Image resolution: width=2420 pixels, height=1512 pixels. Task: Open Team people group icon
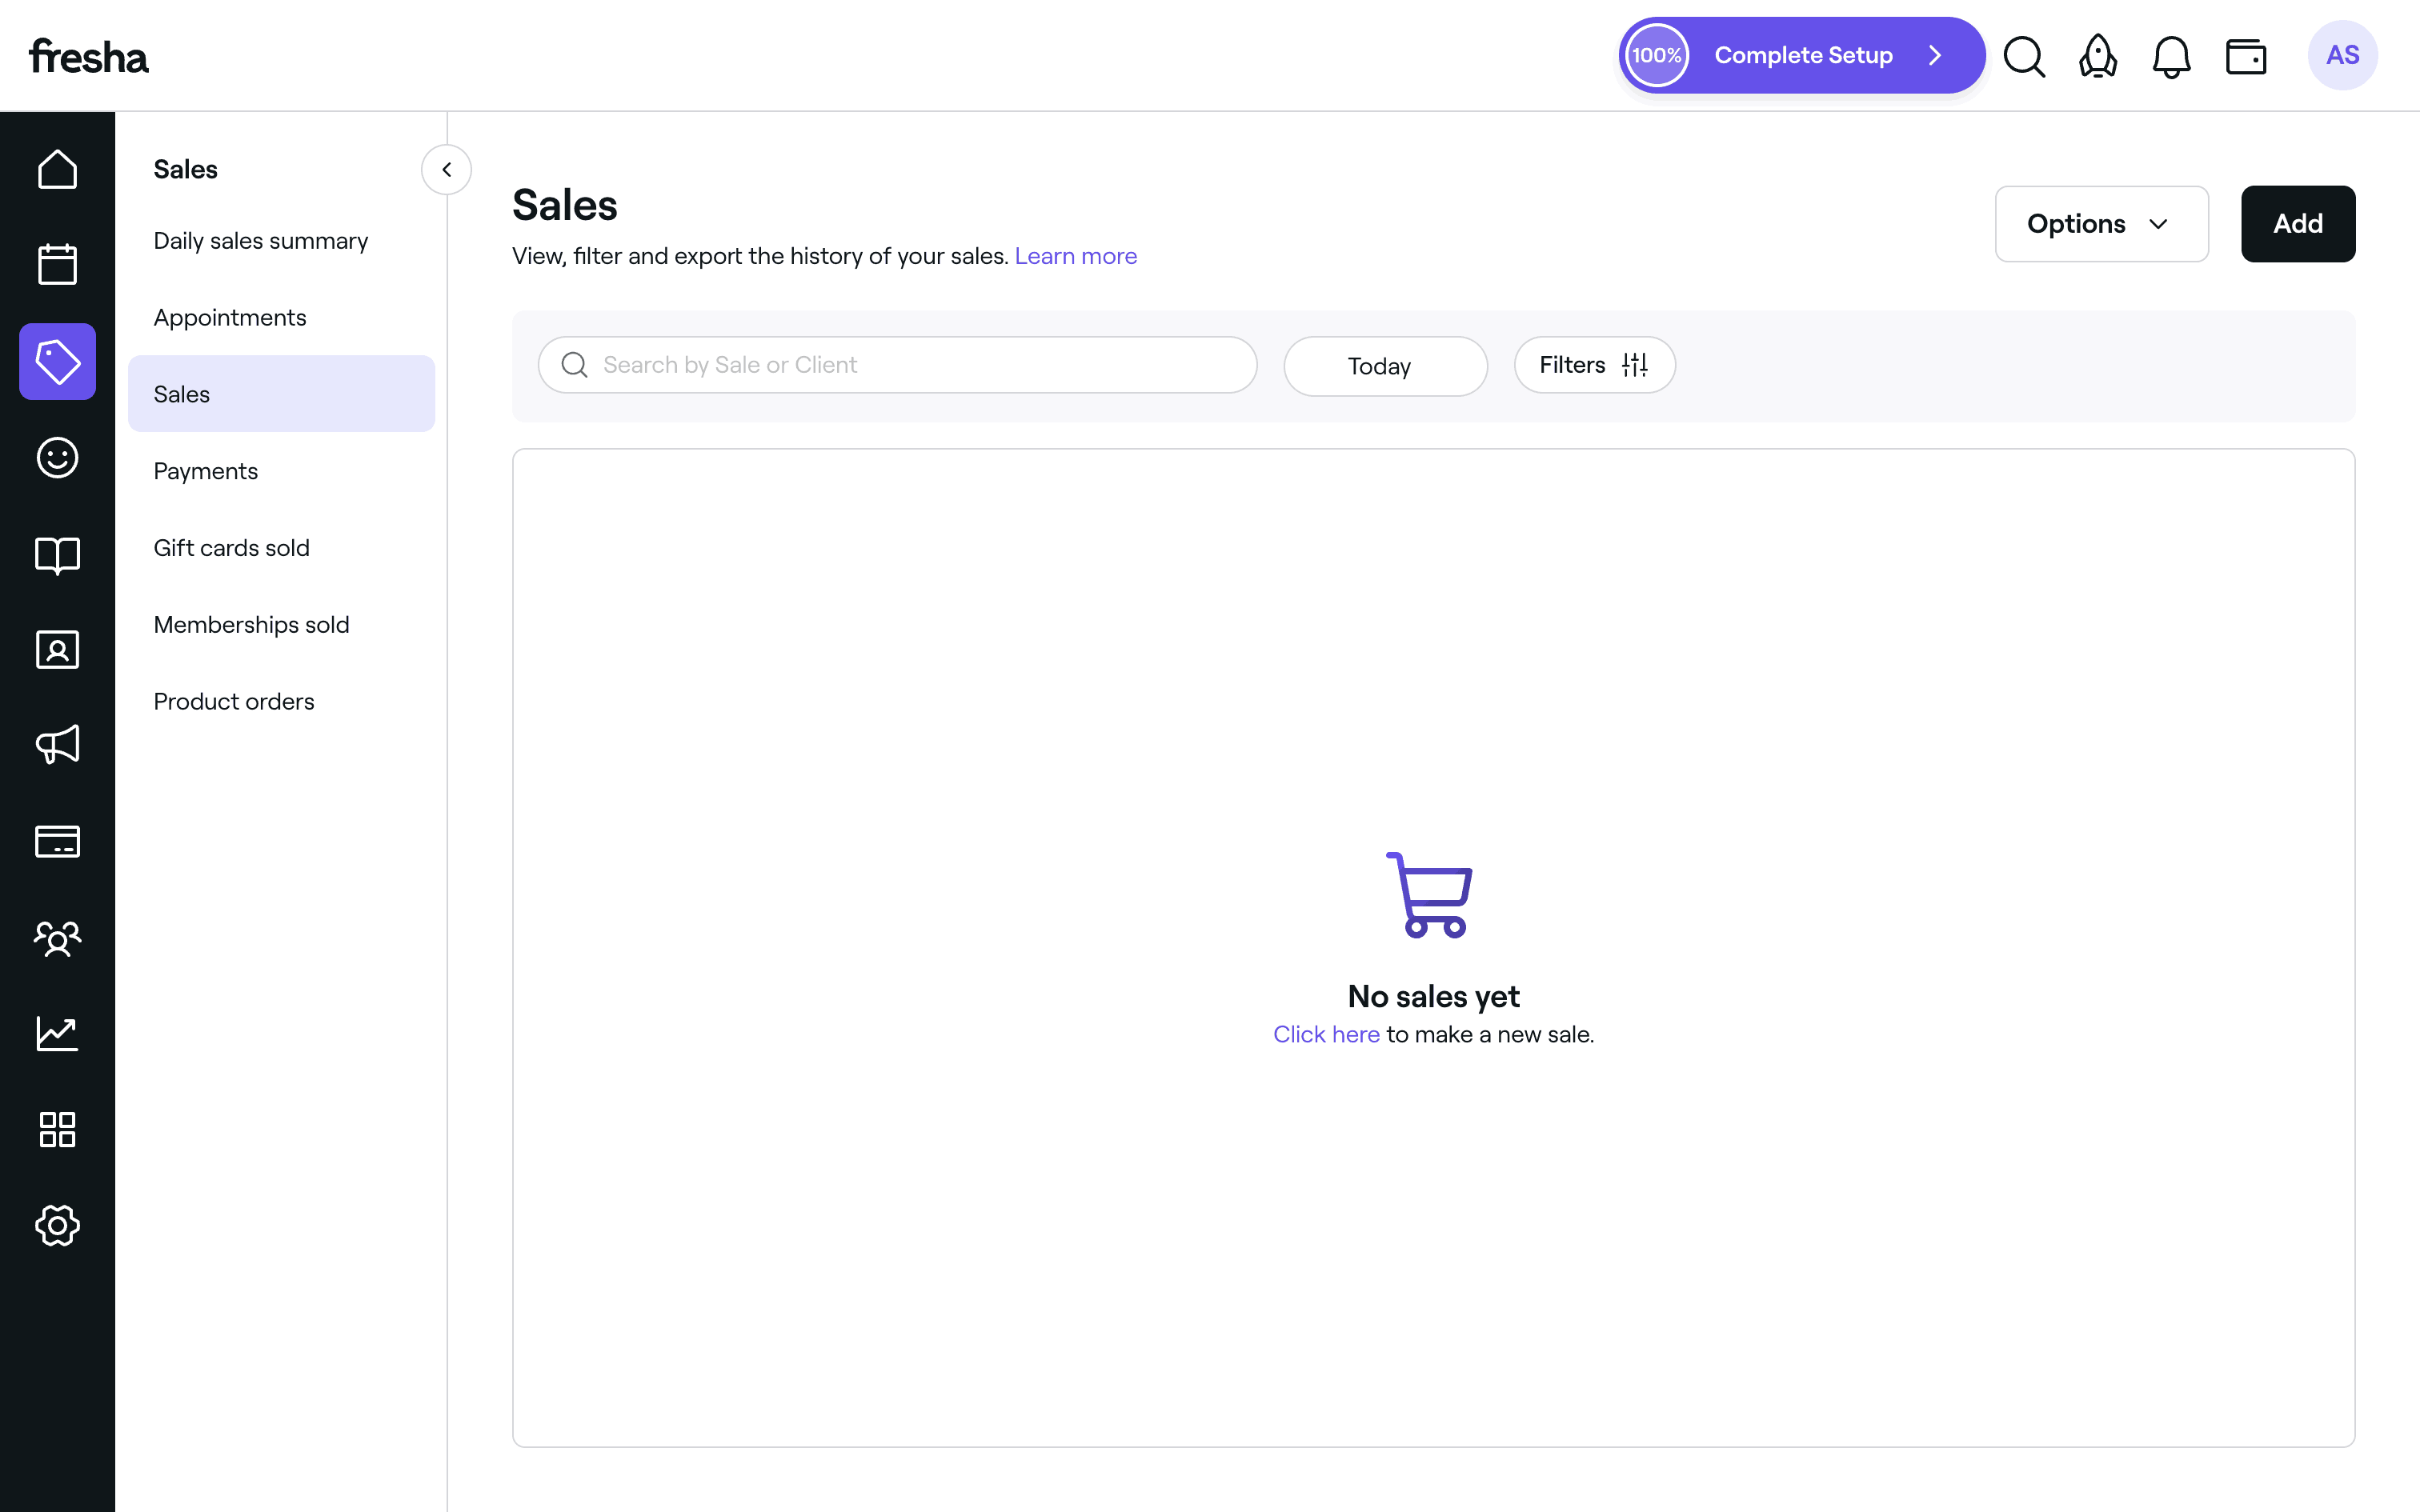(57, 938)
